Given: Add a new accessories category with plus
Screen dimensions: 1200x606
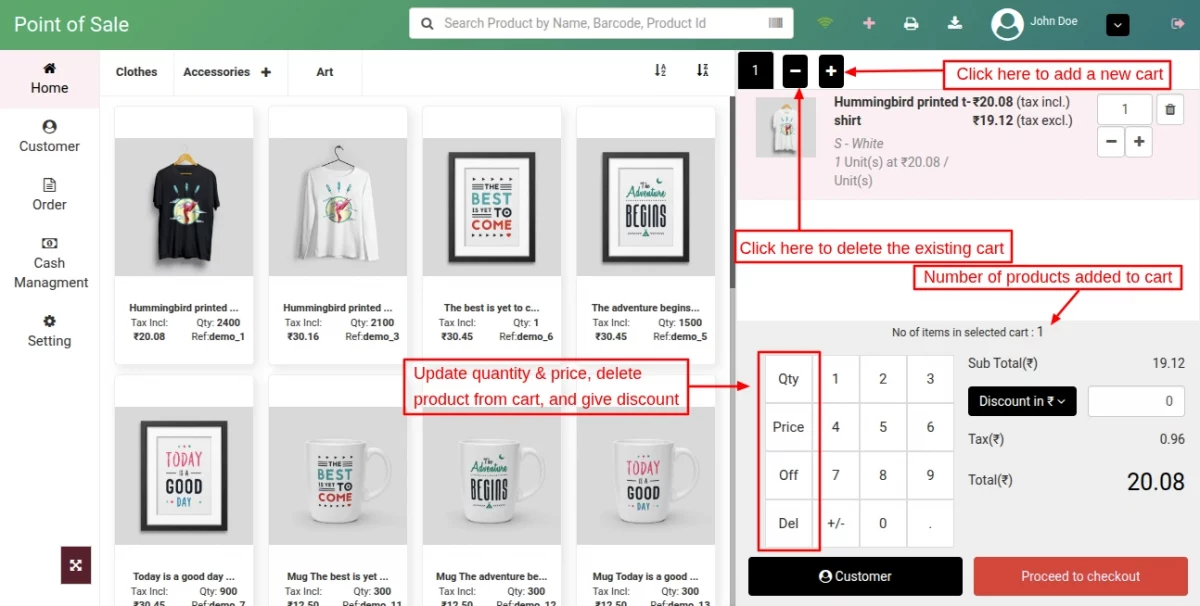Looking at the screenshot, I should (265, 71).
